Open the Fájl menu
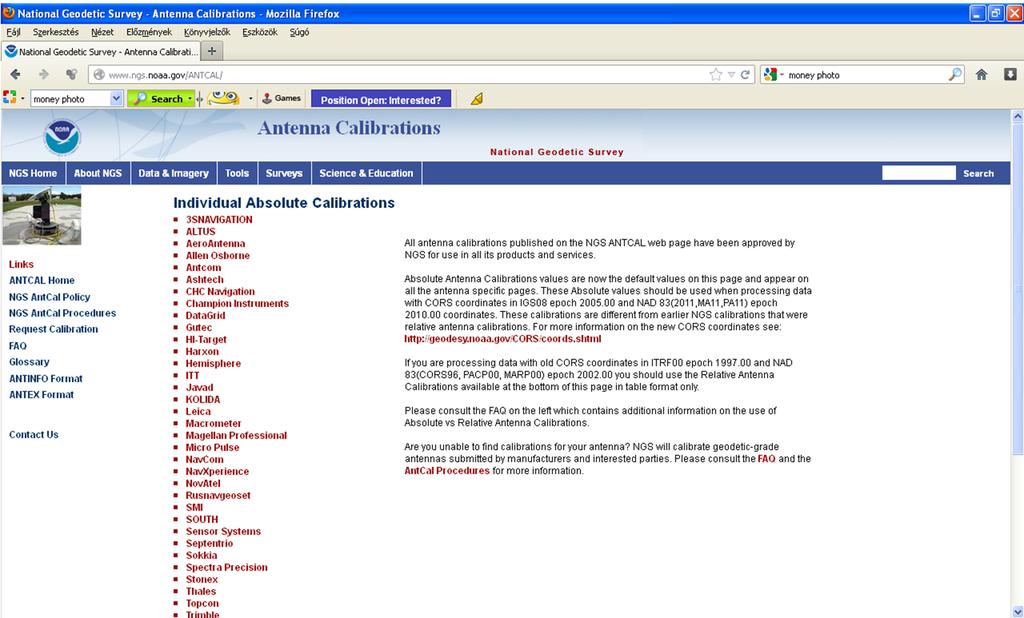The width and height of the screenshot is (1024, 618). pyautogui.click(x=13, y=32)
